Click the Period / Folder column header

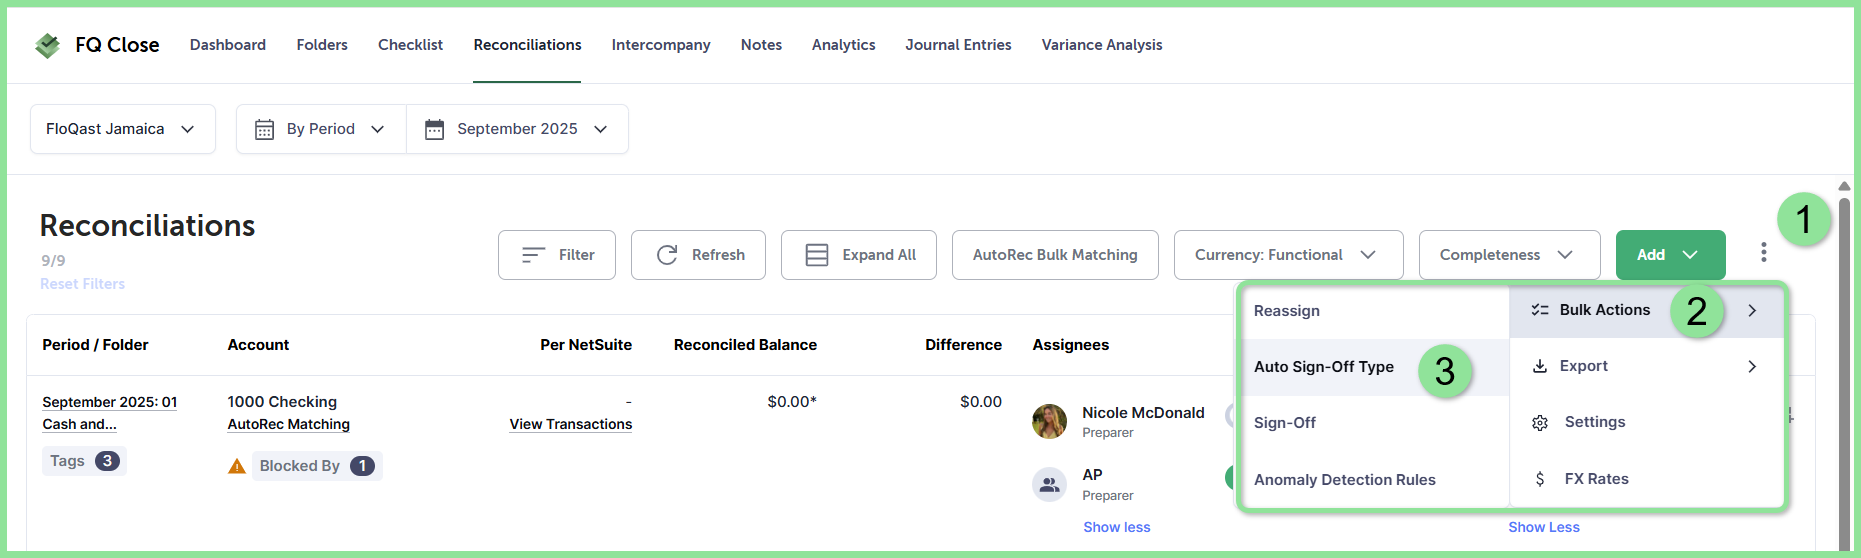(x=95, y=345)
